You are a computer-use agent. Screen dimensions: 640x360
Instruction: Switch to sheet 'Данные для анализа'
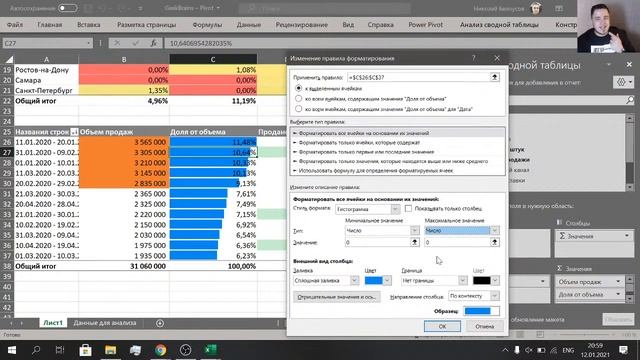(105, 323)
